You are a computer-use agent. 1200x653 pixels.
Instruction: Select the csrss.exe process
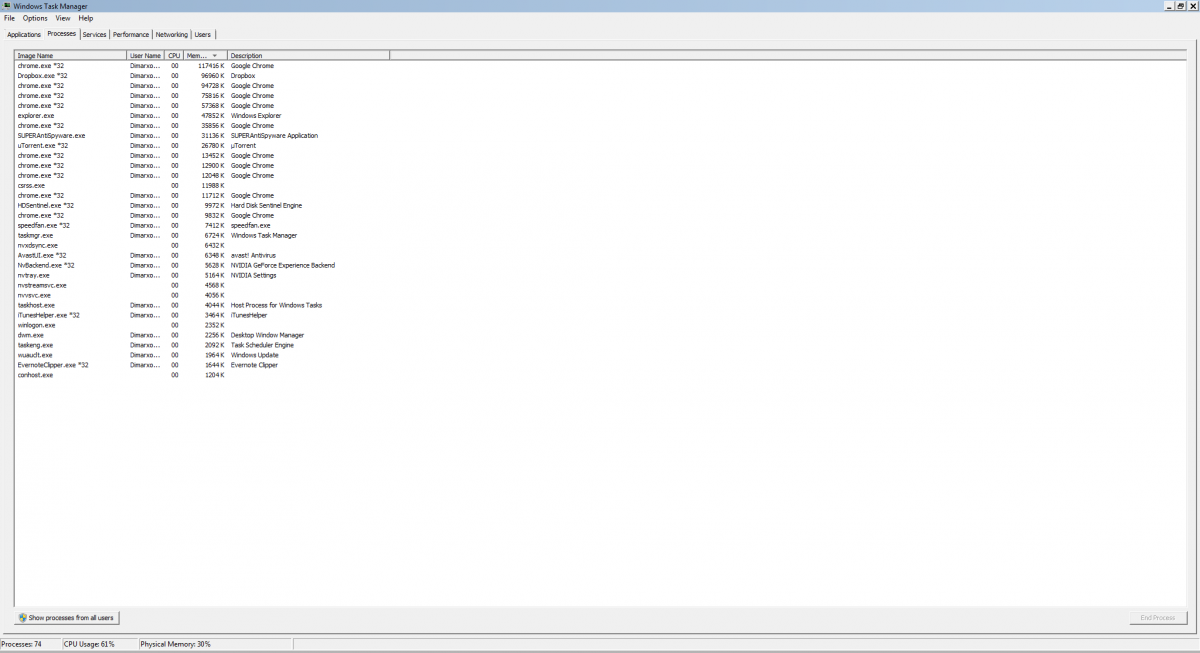coord(202,186)
